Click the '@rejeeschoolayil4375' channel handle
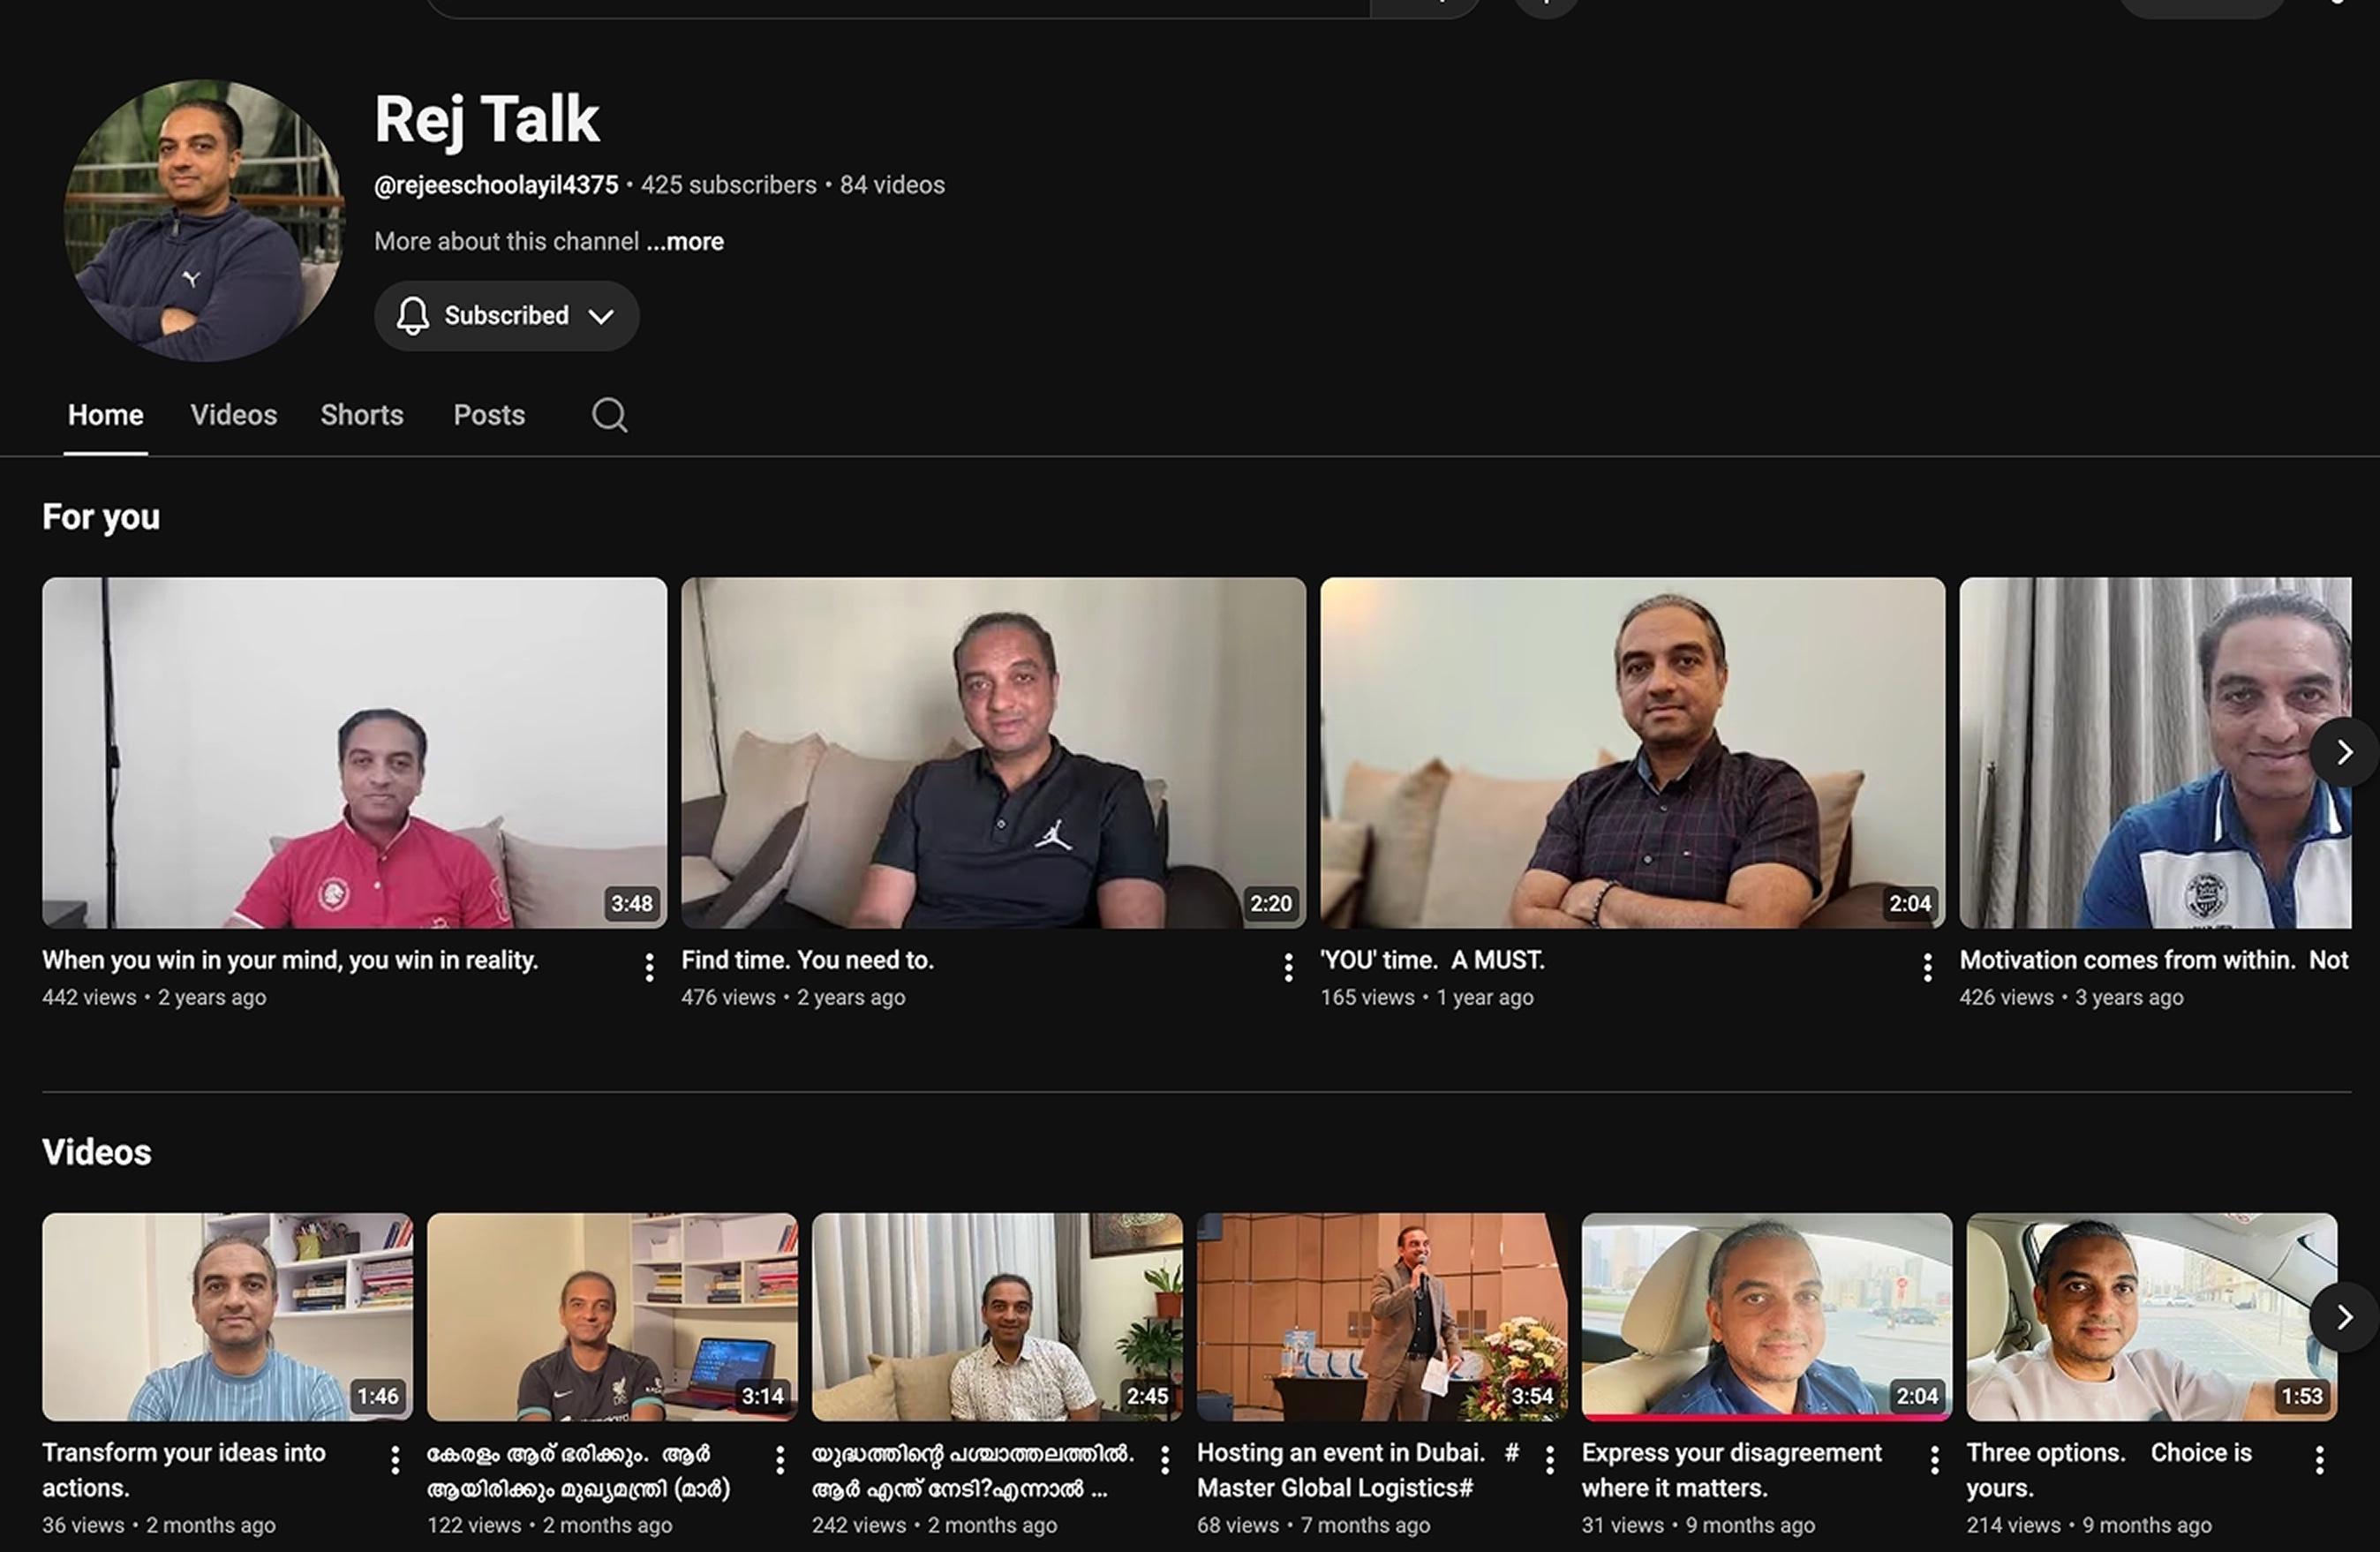This screenshot has height=1552, width=2380. (496, 185)
